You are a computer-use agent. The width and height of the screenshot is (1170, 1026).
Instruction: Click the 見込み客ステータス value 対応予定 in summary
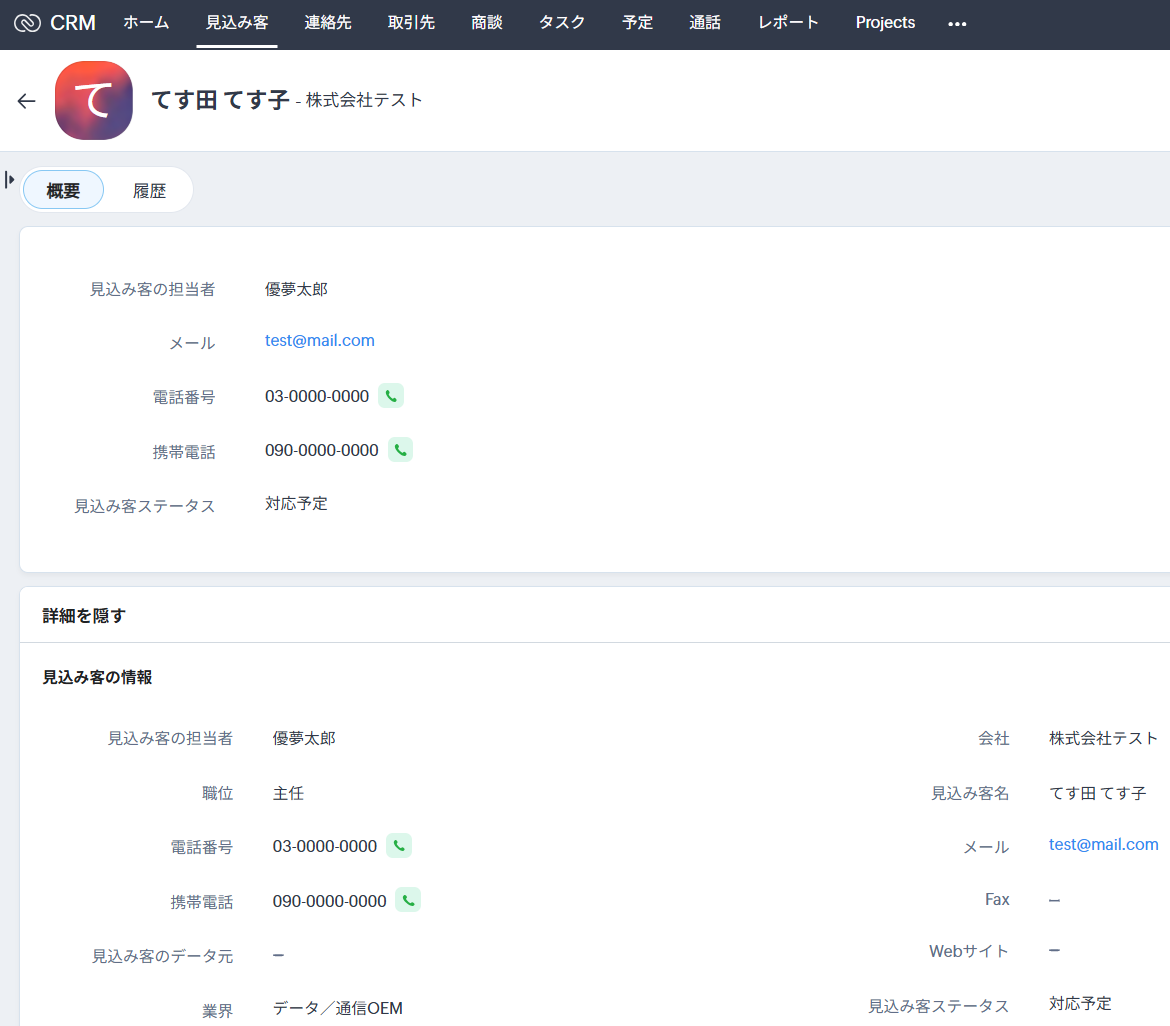[x=296, y=504]
